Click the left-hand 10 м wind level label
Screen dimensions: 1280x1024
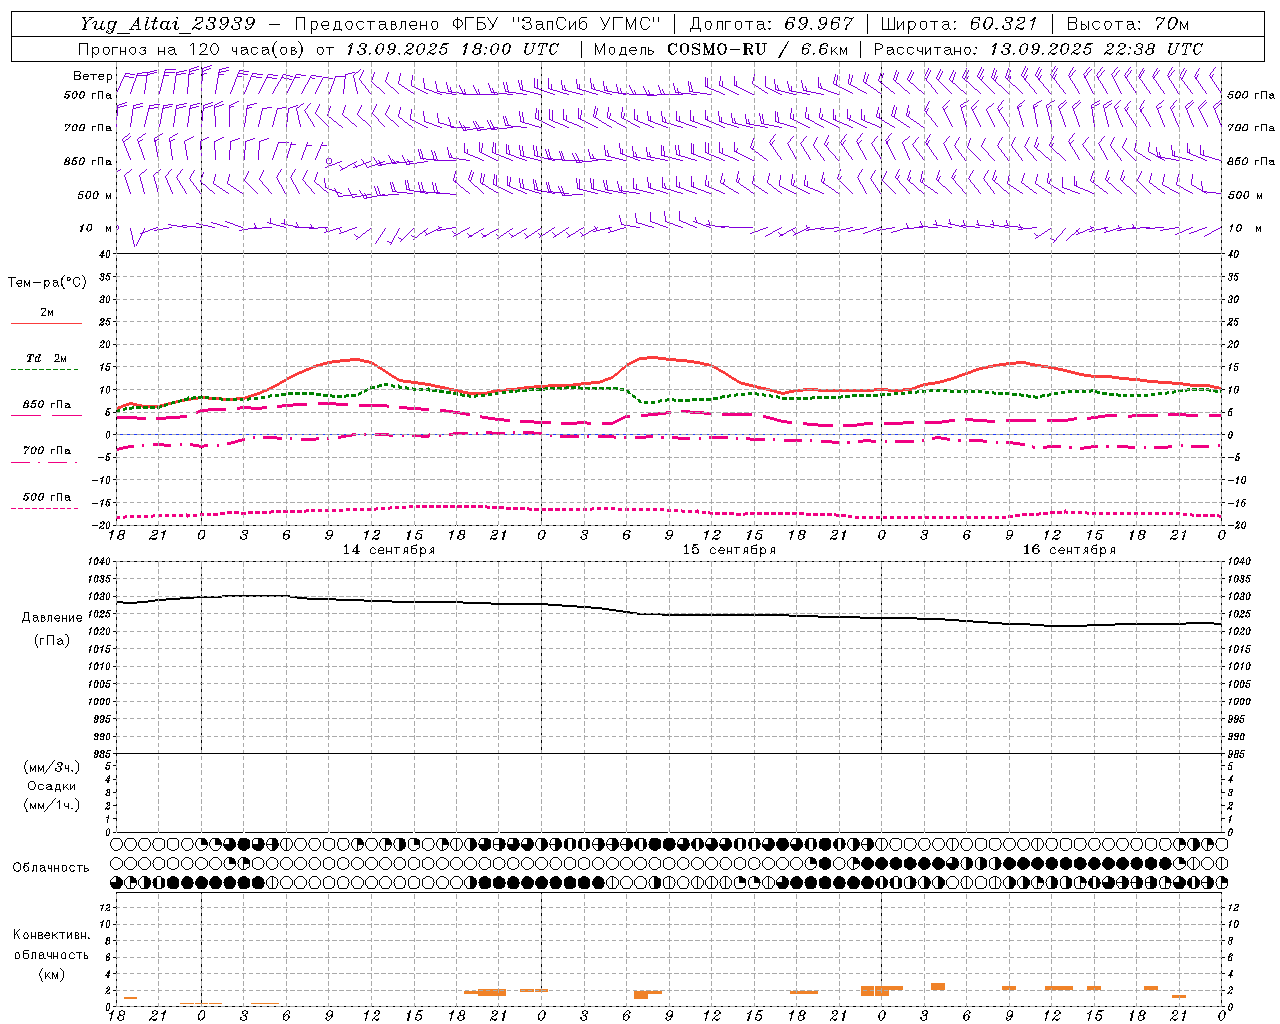click(x=96, y=228)
